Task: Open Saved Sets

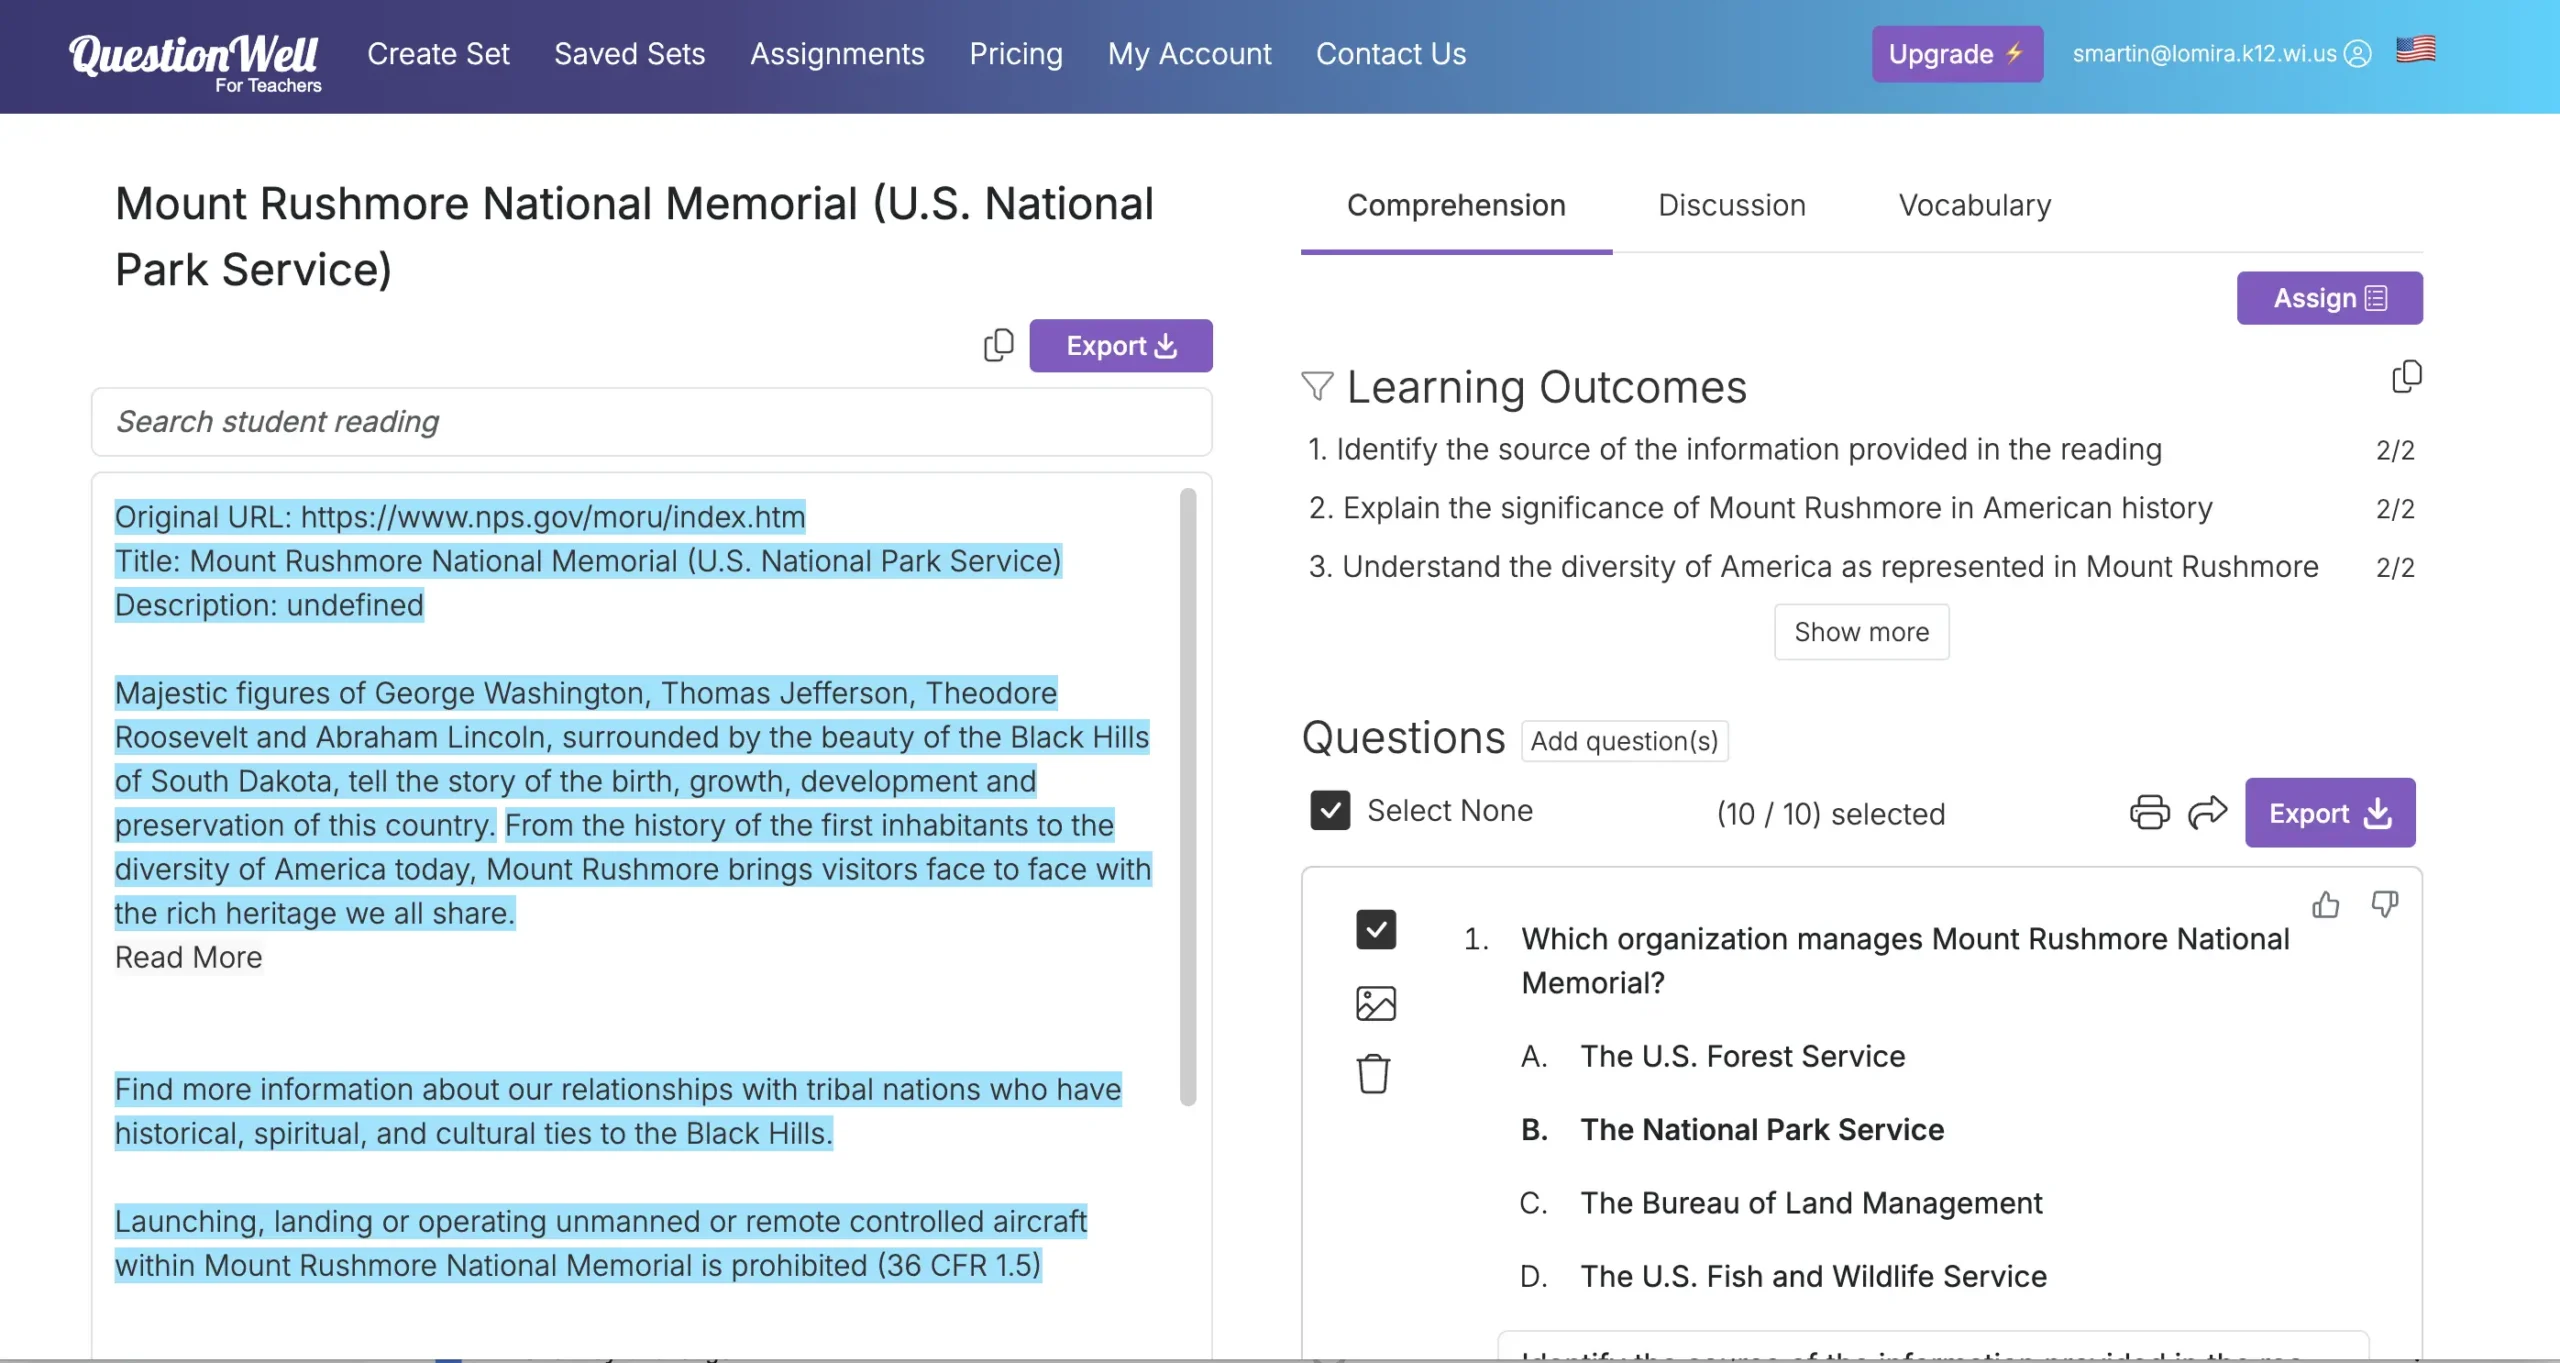Action: (x=630, y=54)
